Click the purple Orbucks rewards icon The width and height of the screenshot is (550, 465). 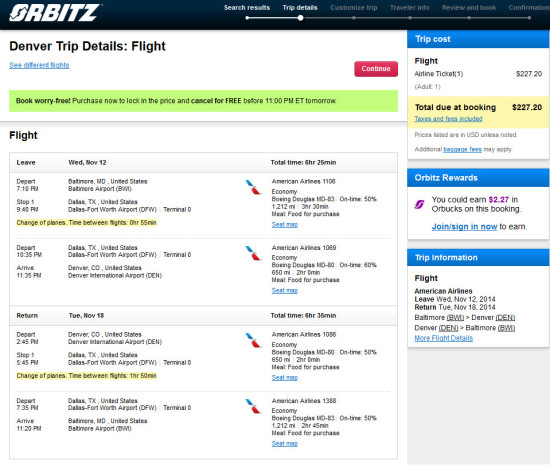pyautogui.click(x=420, y=204)
